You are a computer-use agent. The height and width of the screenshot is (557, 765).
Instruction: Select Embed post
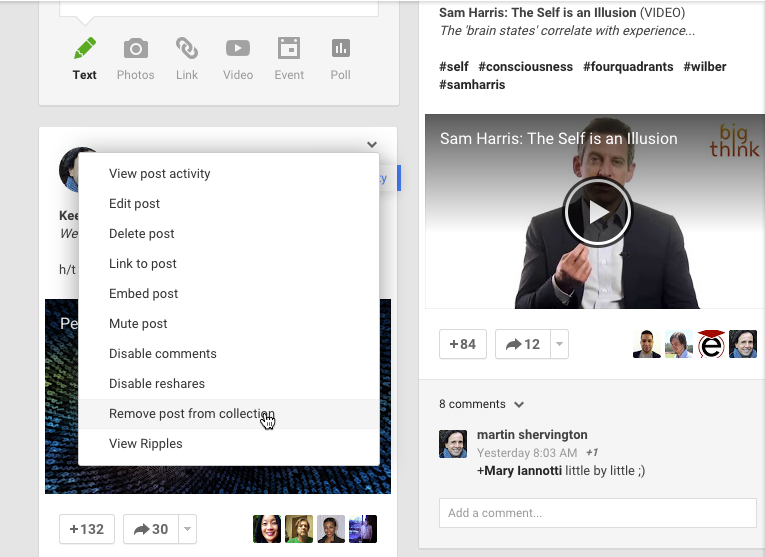[229, 294]
